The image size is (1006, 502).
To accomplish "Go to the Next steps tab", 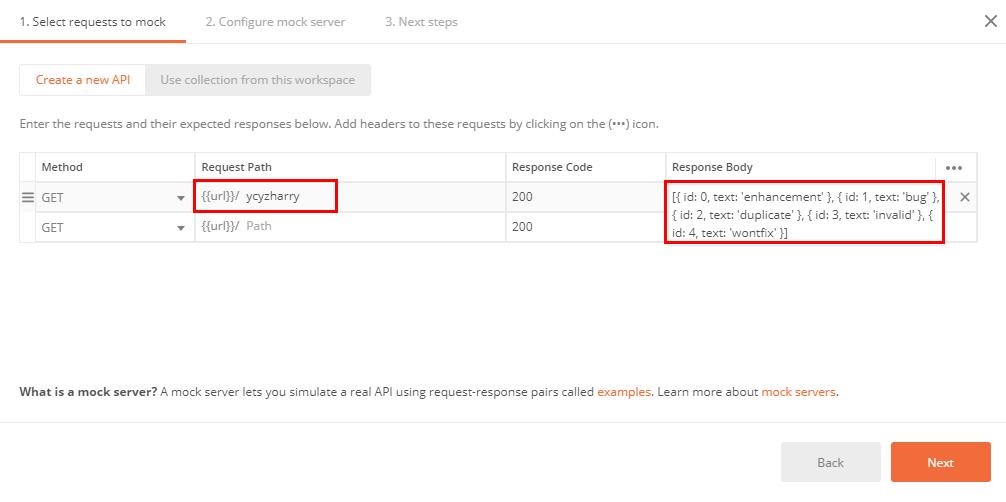I will click(421, 22).
